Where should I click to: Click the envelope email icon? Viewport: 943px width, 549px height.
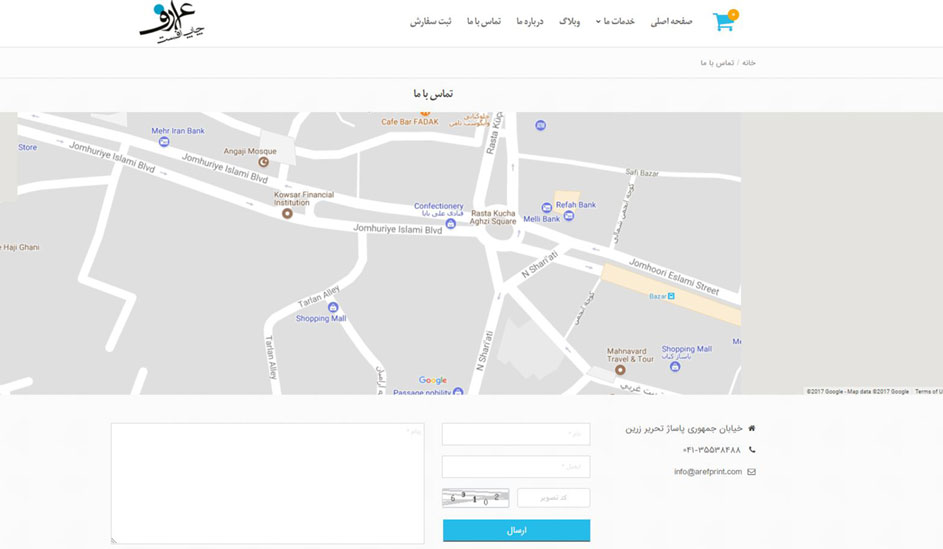tap(751, 472)
